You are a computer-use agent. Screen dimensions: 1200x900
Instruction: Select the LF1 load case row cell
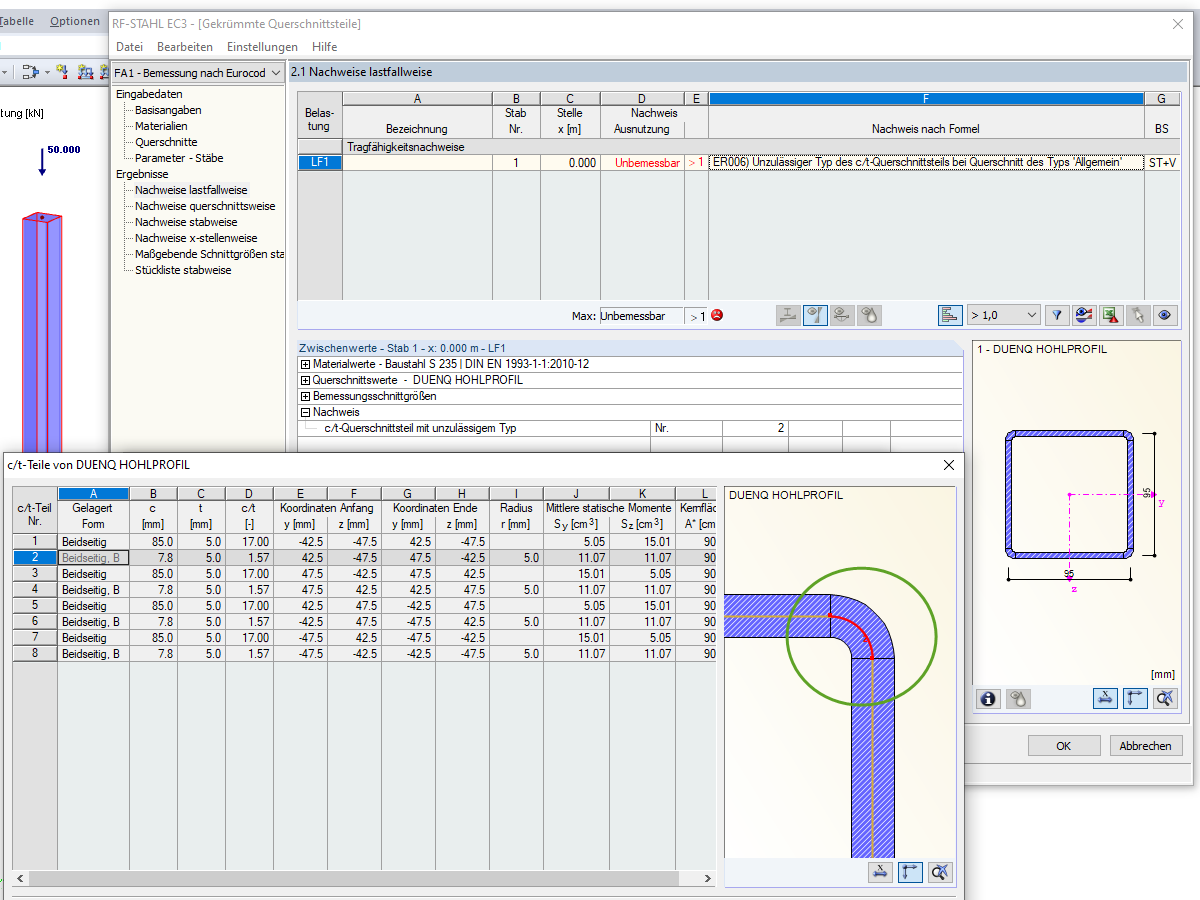319,162
